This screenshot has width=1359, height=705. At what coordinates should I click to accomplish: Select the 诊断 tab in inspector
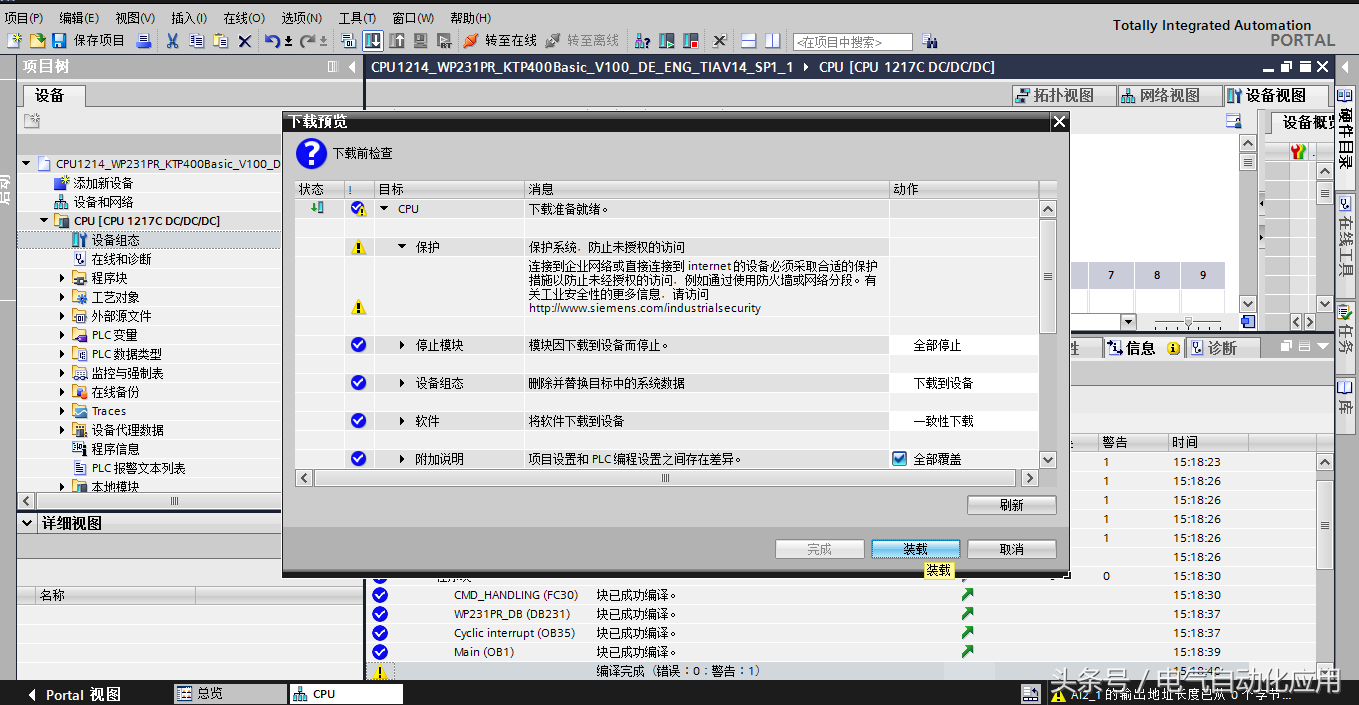tap(1222, 348)
